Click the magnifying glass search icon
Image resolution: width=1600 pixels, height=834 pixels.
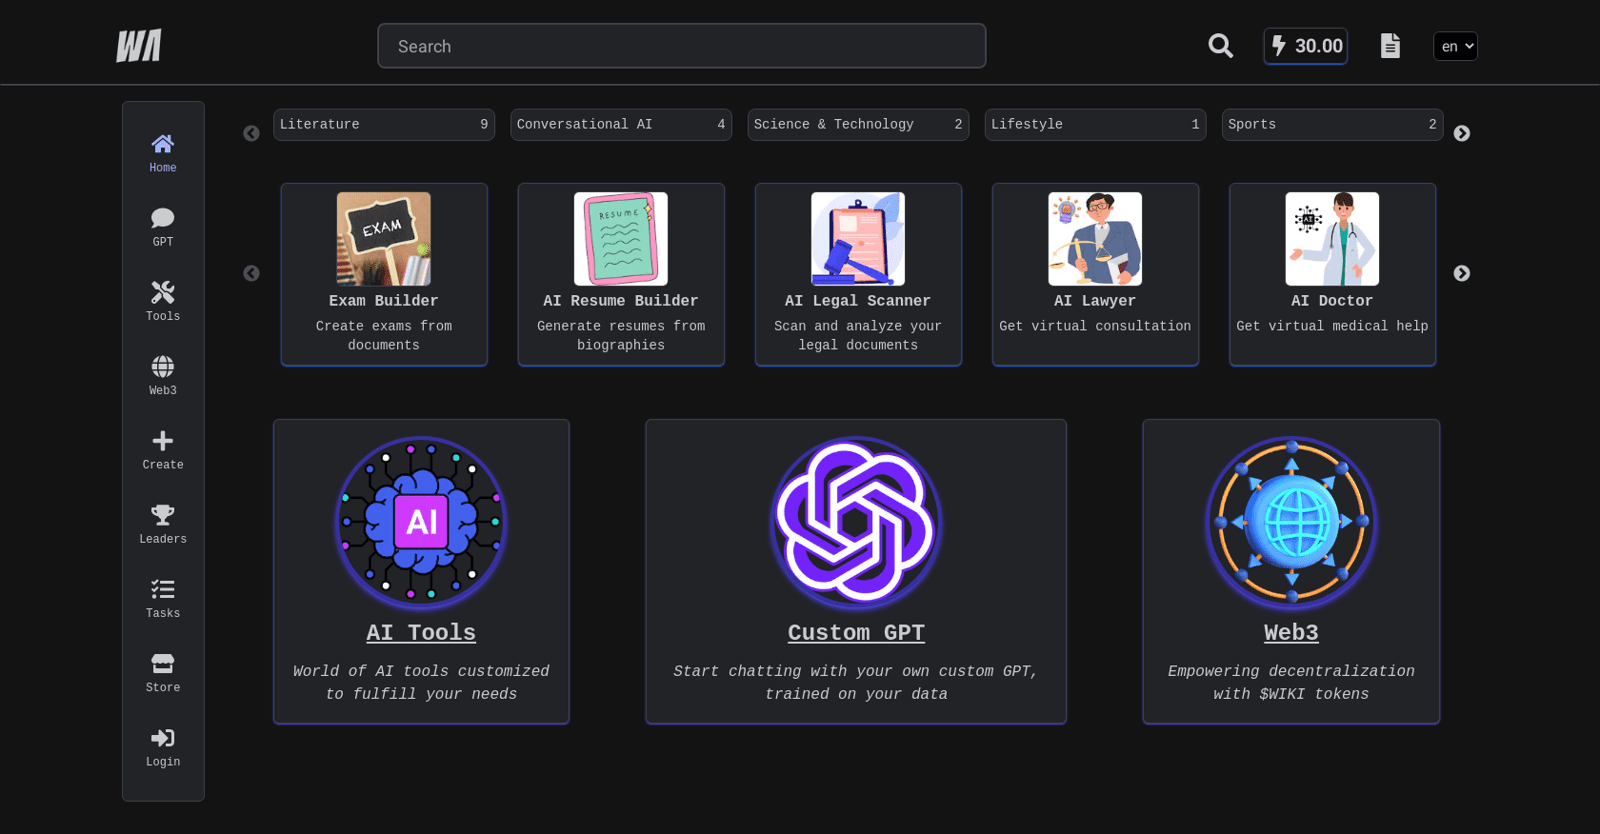point(1220,46)
